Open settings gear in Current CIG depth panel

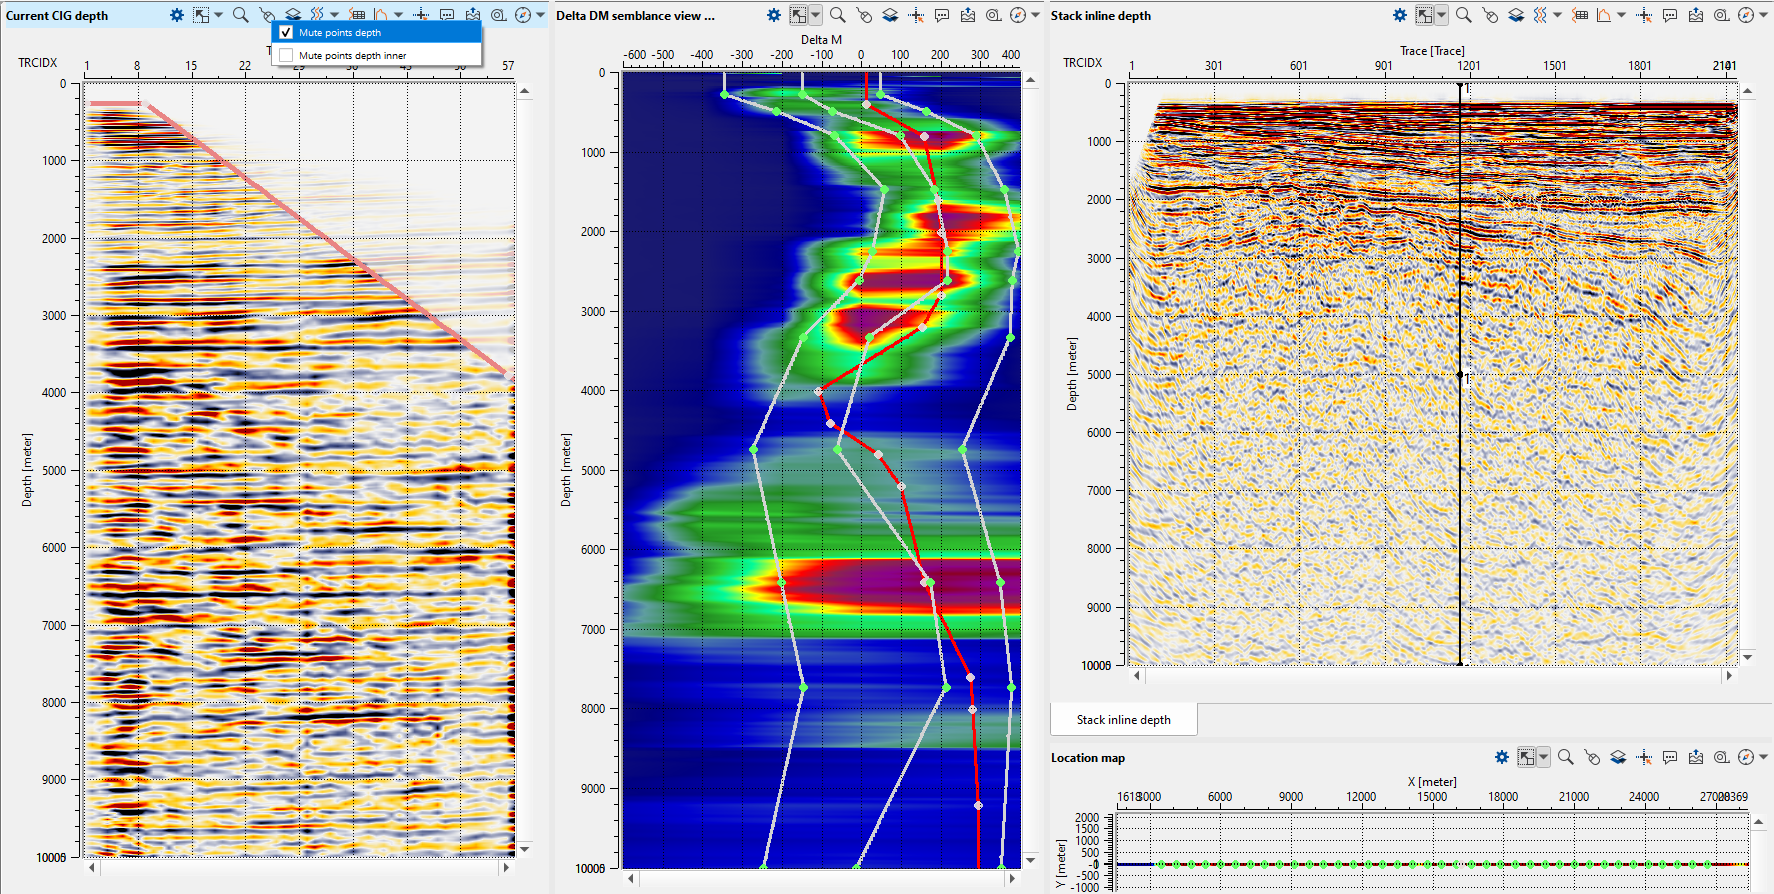pyautogui.click(x=177, y=15)
